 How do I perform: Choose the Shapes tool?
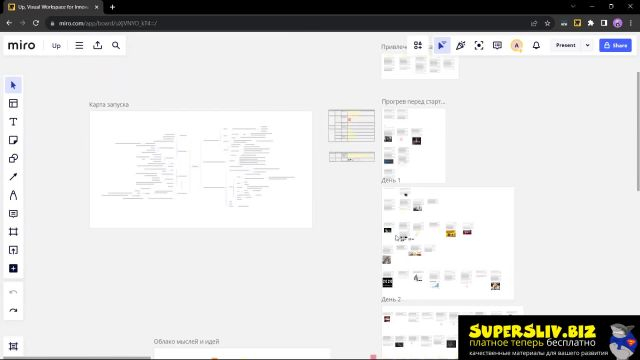(13, 158)
